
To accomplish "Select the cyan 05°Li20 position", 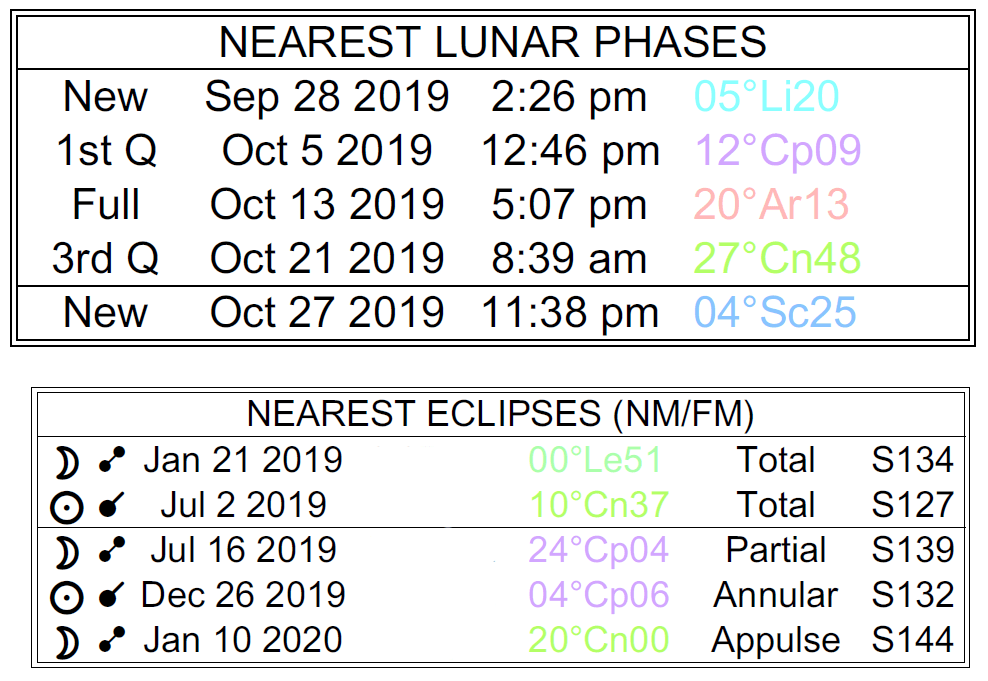I will (766, 97).
